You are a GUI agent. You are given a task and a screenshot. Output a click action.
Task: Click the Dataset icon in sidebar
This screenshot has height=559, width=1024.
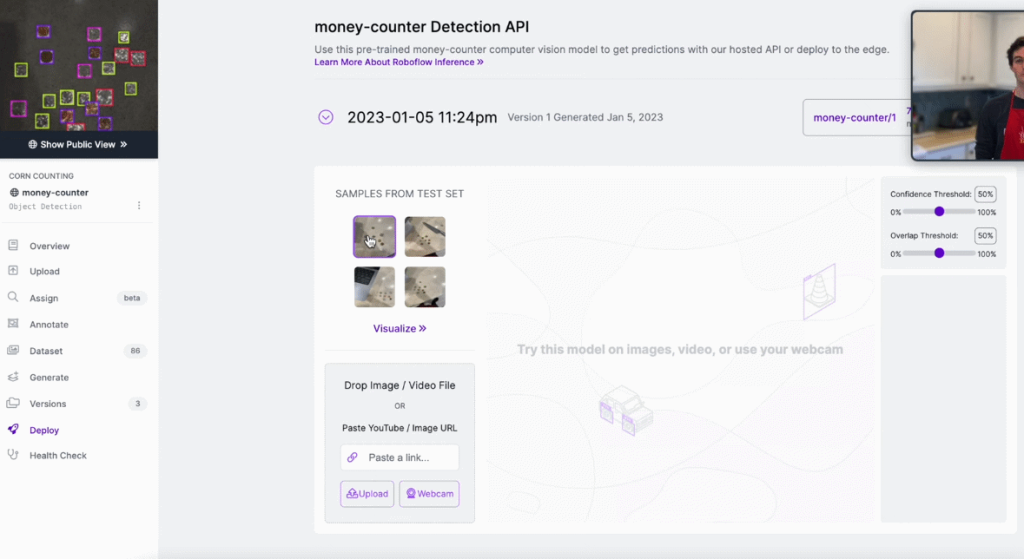tap(13, 350)
